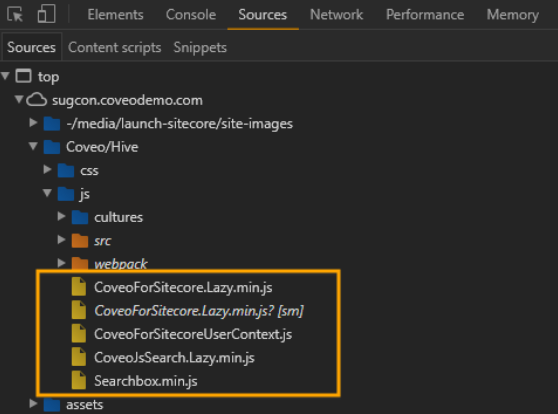The image size is (558, 414).
Task: Click the Searchbox.min.js file icon
Action: point(79,381)
